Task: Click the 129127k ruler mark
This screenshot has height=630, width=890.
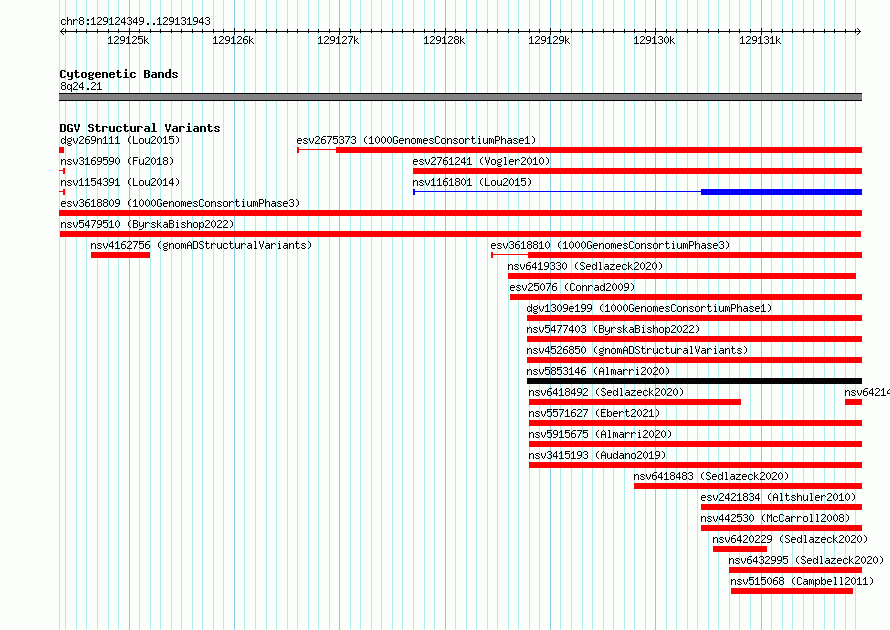Action: pyautogui.click(x=338, y=40)
